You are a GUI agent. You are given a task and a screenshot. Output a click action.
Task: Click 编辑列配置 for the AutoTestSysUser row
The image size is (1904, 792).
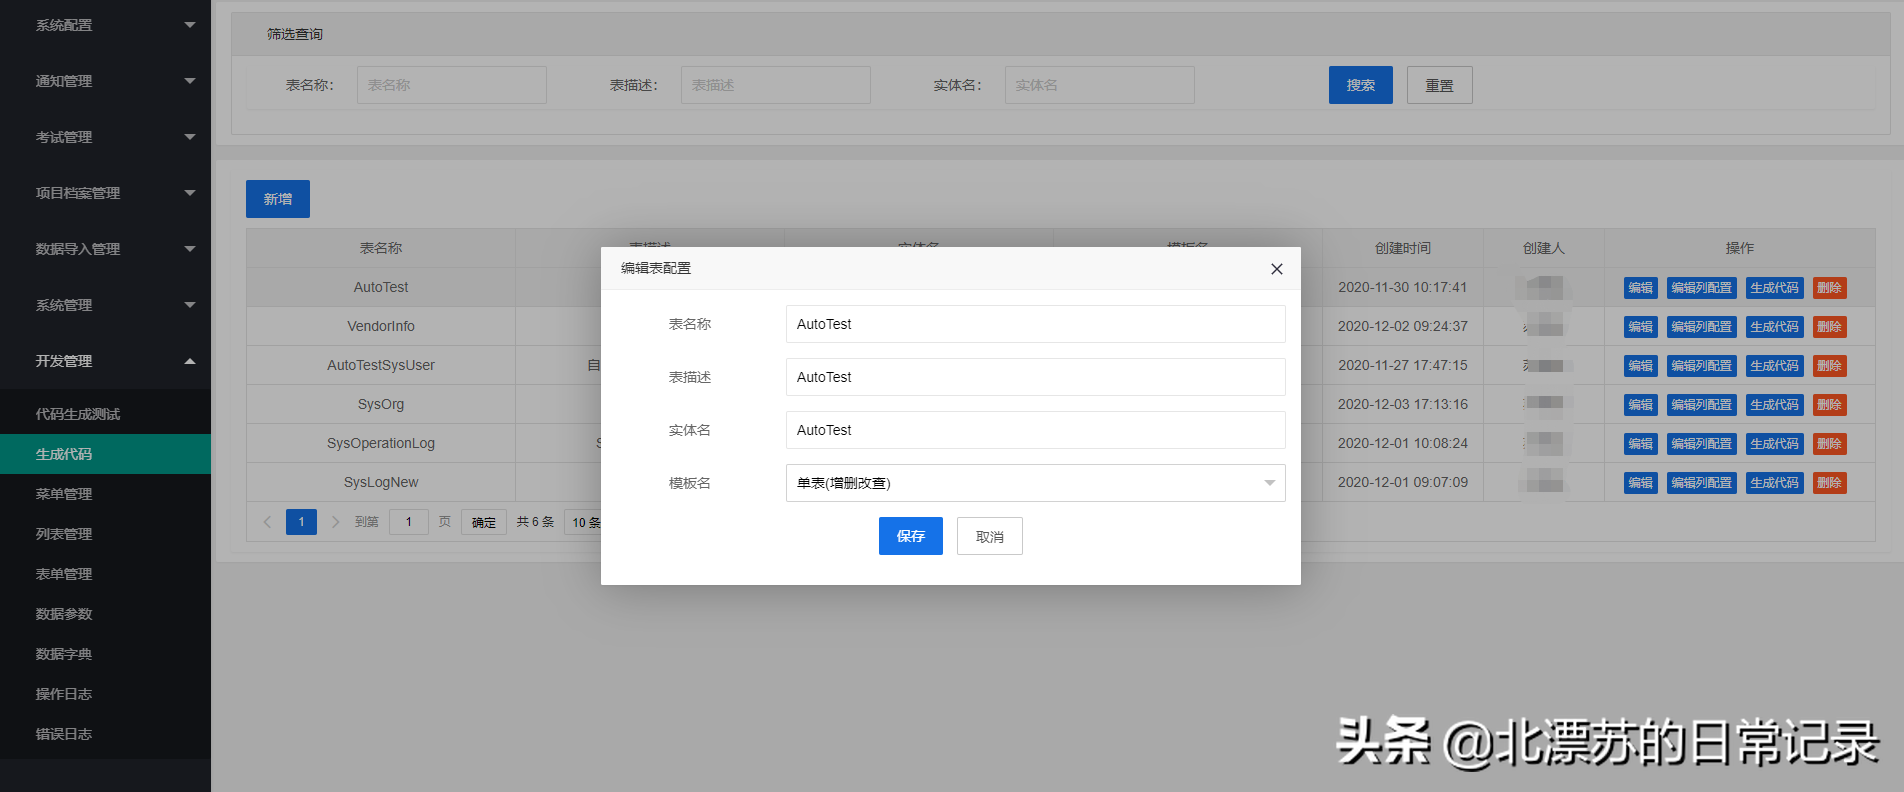click(1701, 366)
